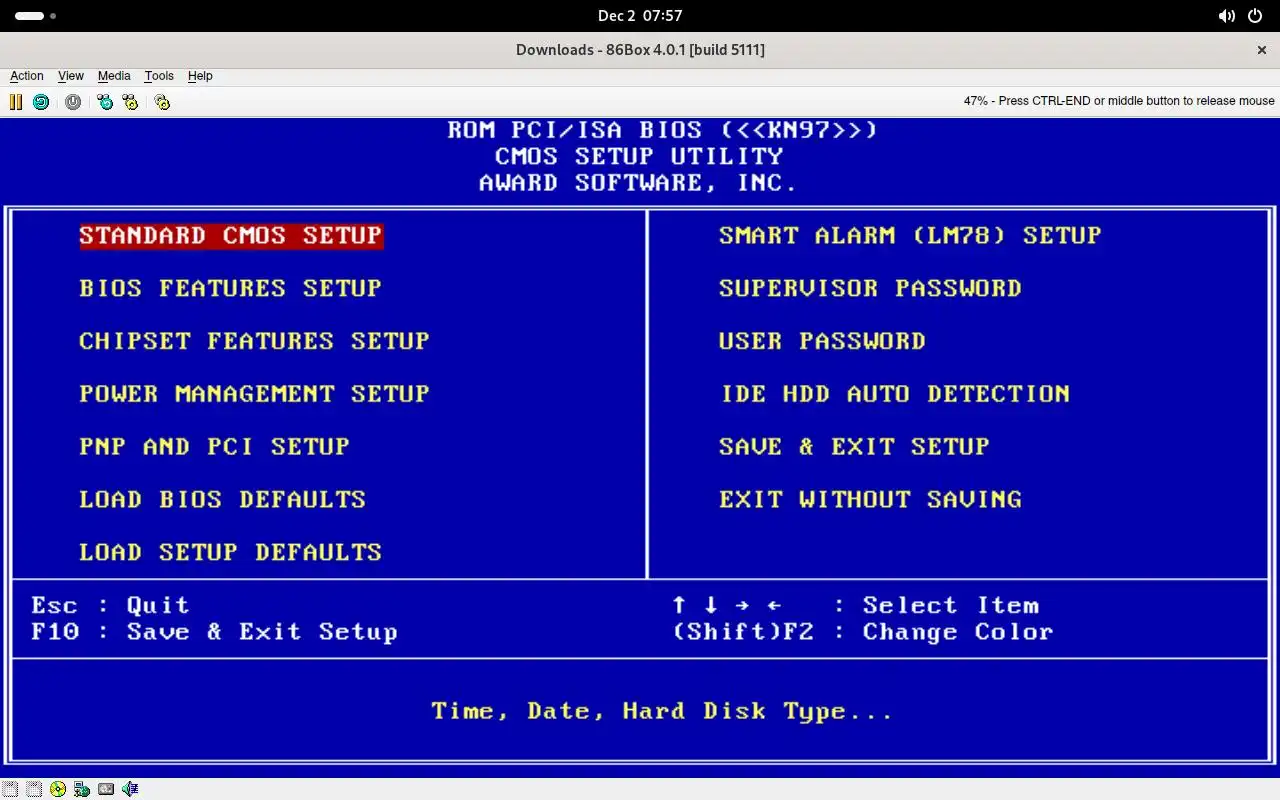Pause the emulated machine
Viewport: 1280px width, 800px height.
coord(16,101)
